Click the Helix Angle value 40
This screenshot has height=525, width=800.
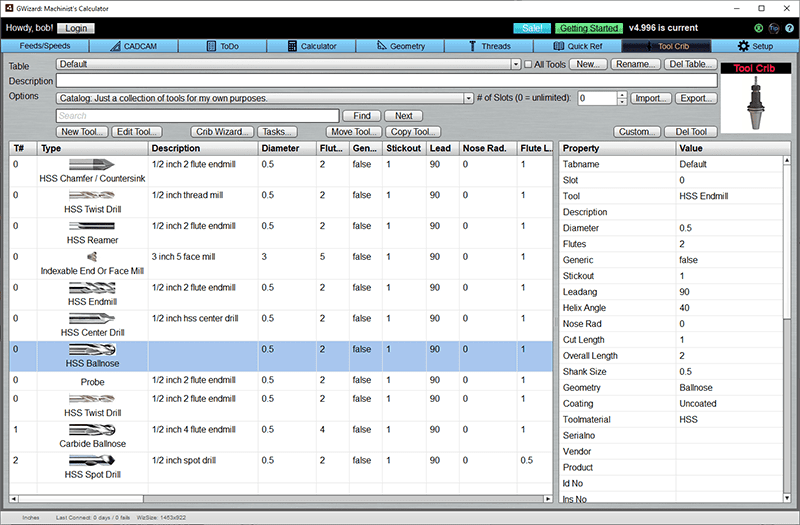click(728, 308)
